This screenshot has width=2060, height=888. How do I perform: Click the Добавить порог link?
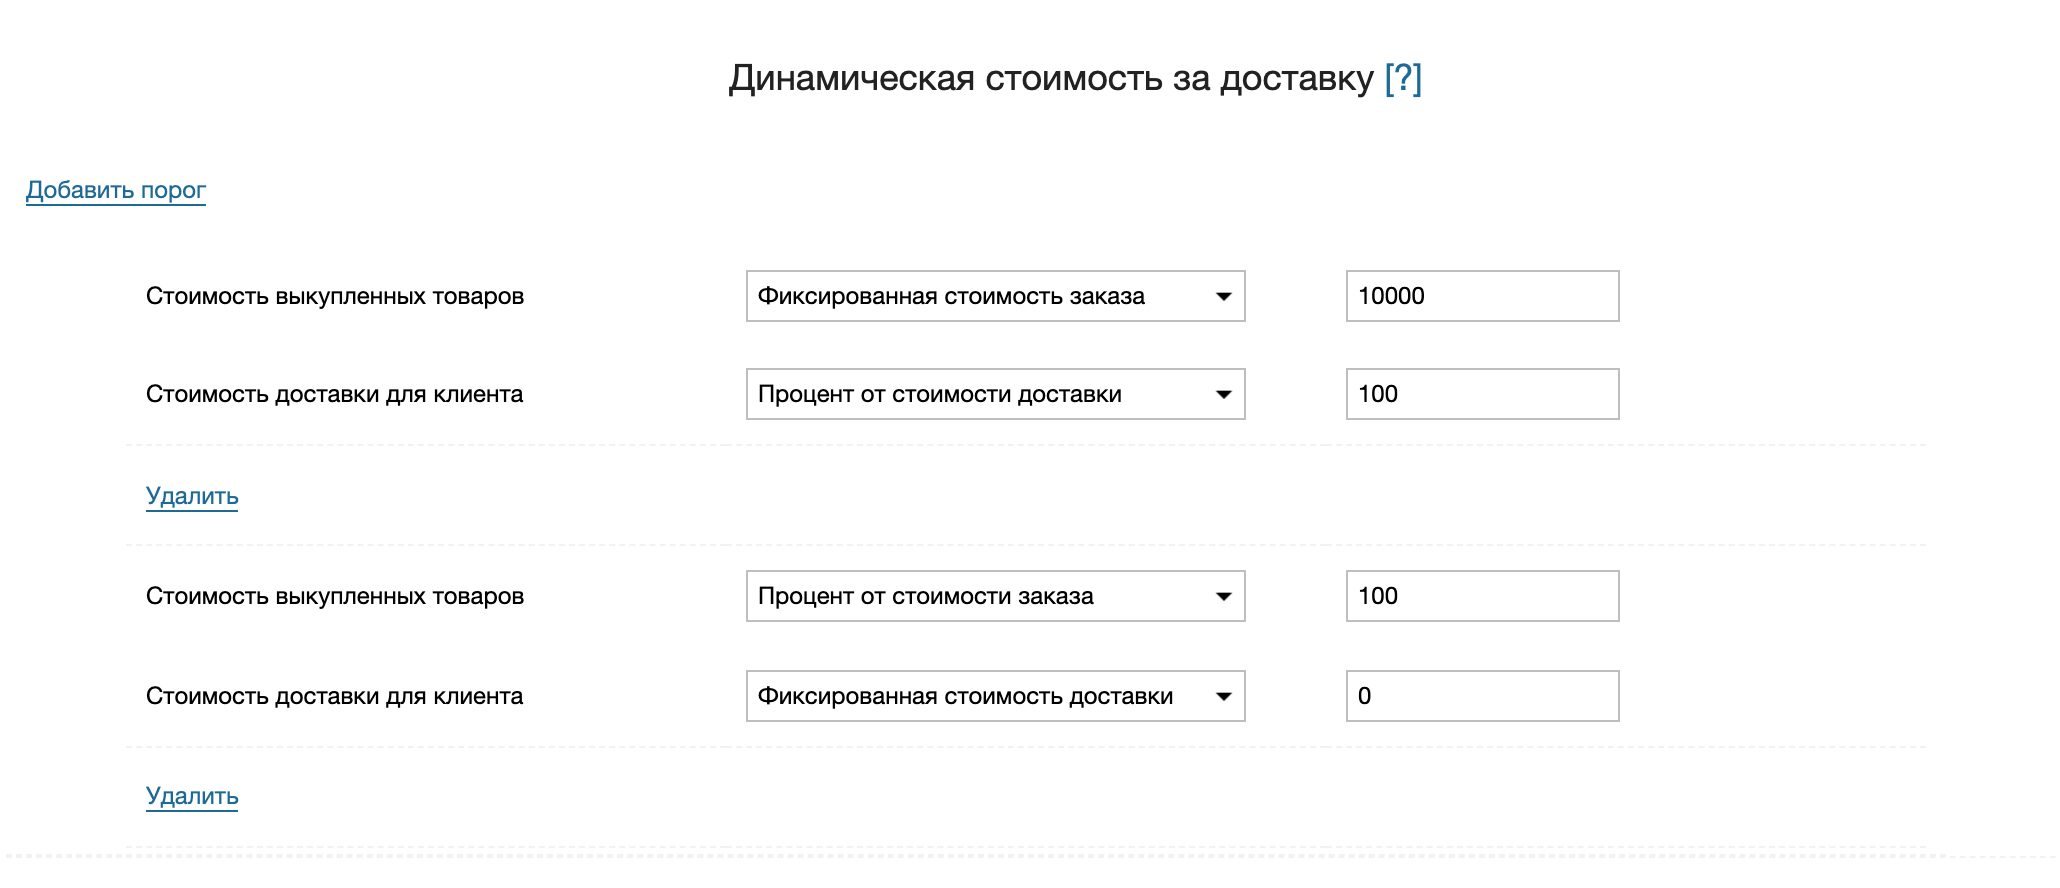pyautogui.click(x=115, y=190)
